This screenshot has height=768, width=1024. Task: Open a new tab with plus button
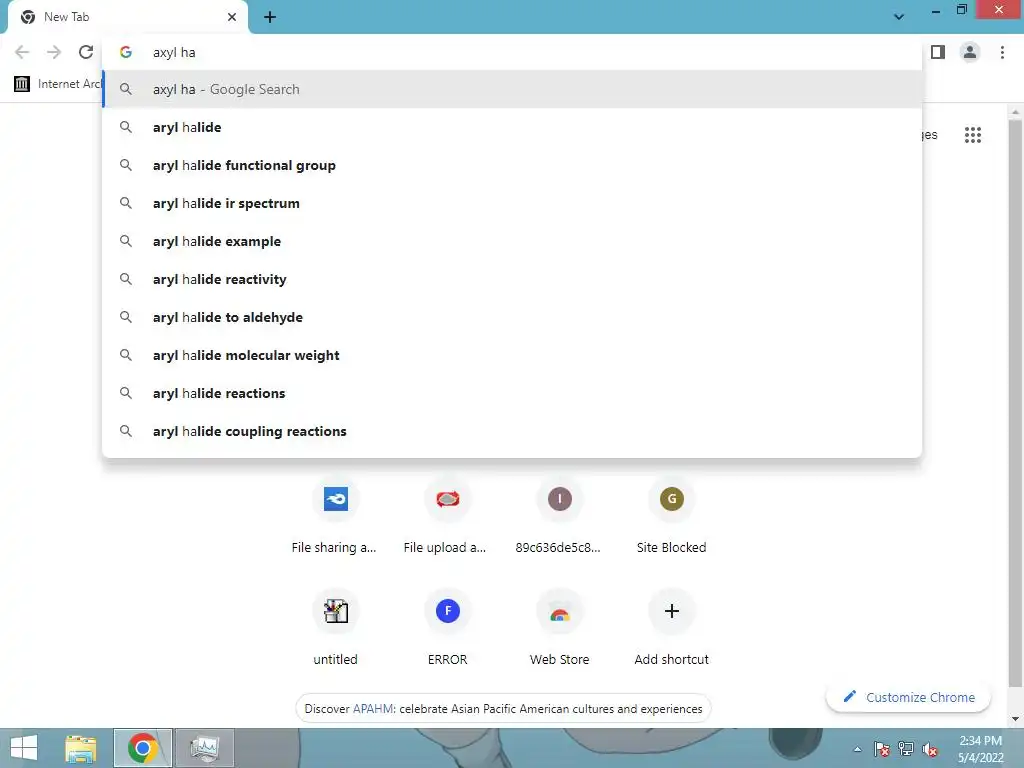coord(270,17)
